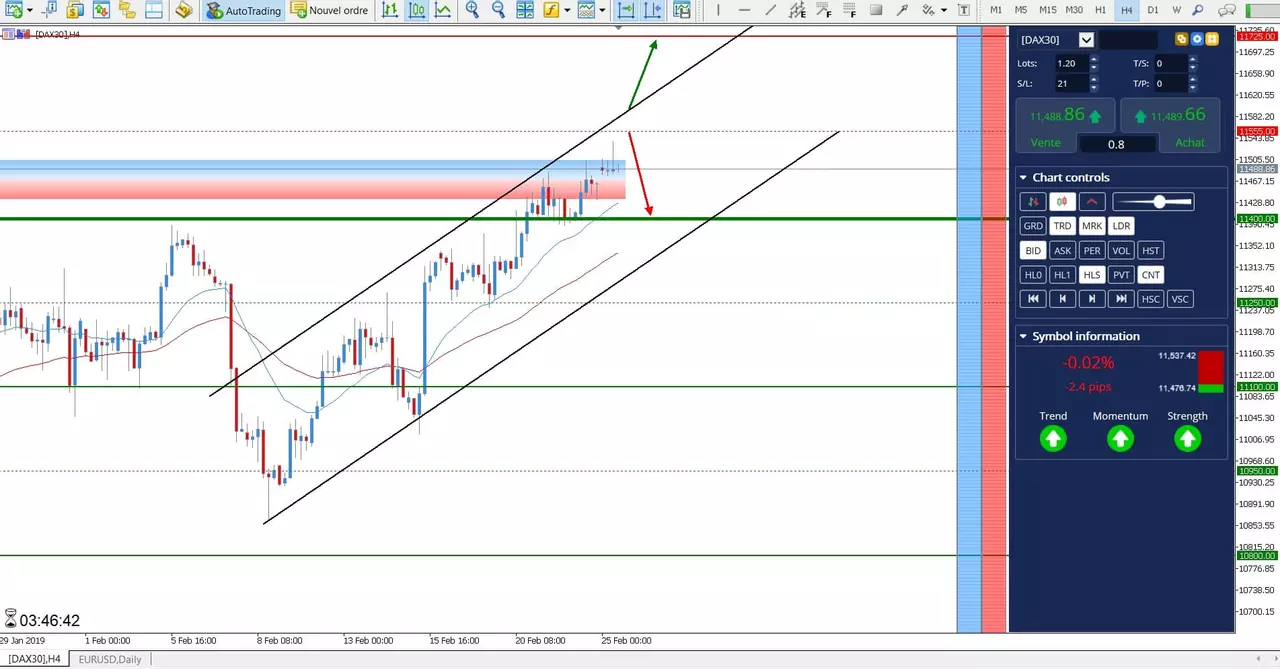Screen dimensions: 1280x669
Task: Zoom out on the chart
Action: [498, 11]
